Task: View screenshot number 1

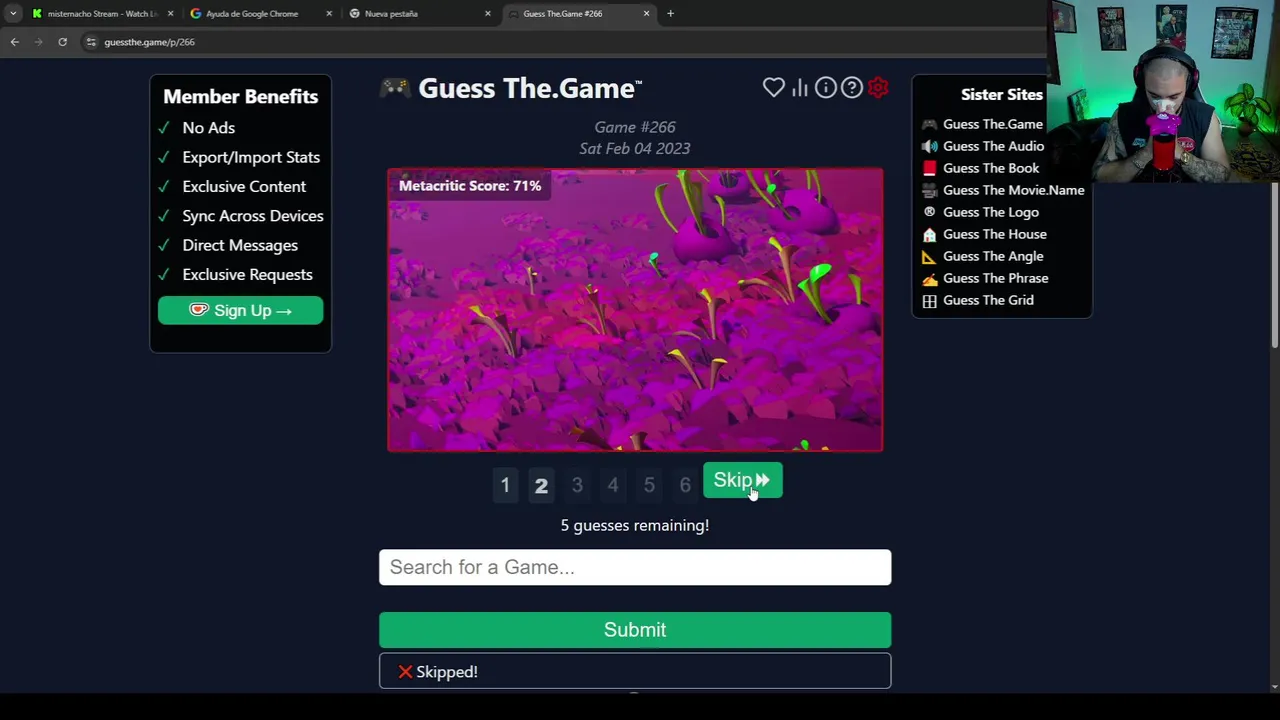Action: click(x=505, y=485)
